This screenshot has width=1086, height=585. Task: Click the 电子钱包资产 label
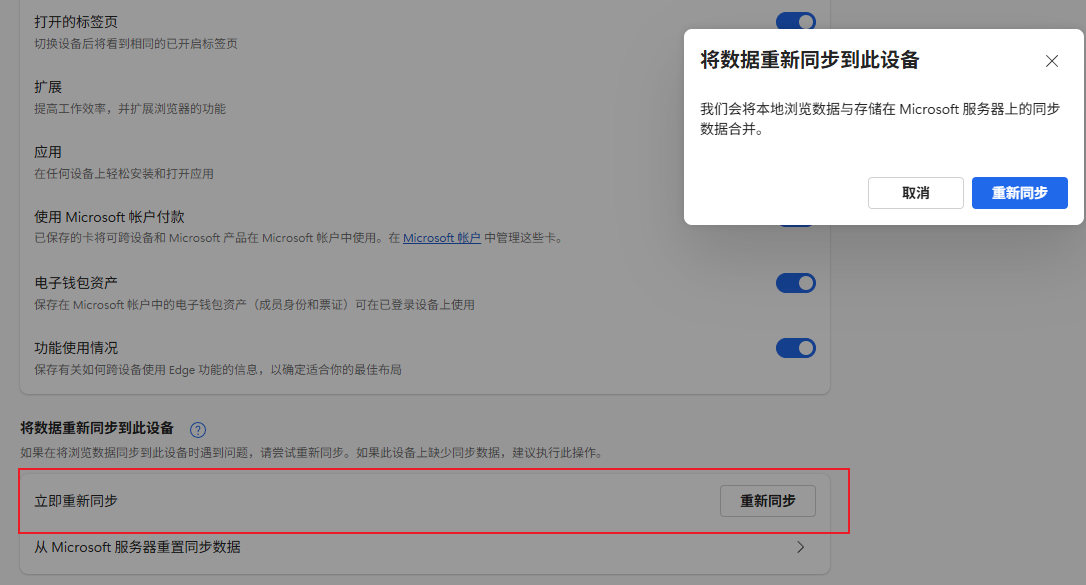coord(76,282)
